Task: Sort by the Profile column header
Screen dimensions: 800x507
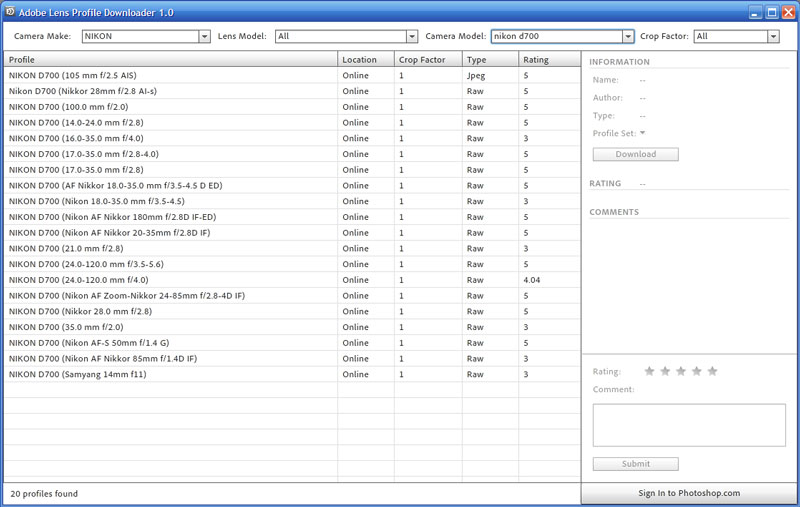Action: coord(170,59)
